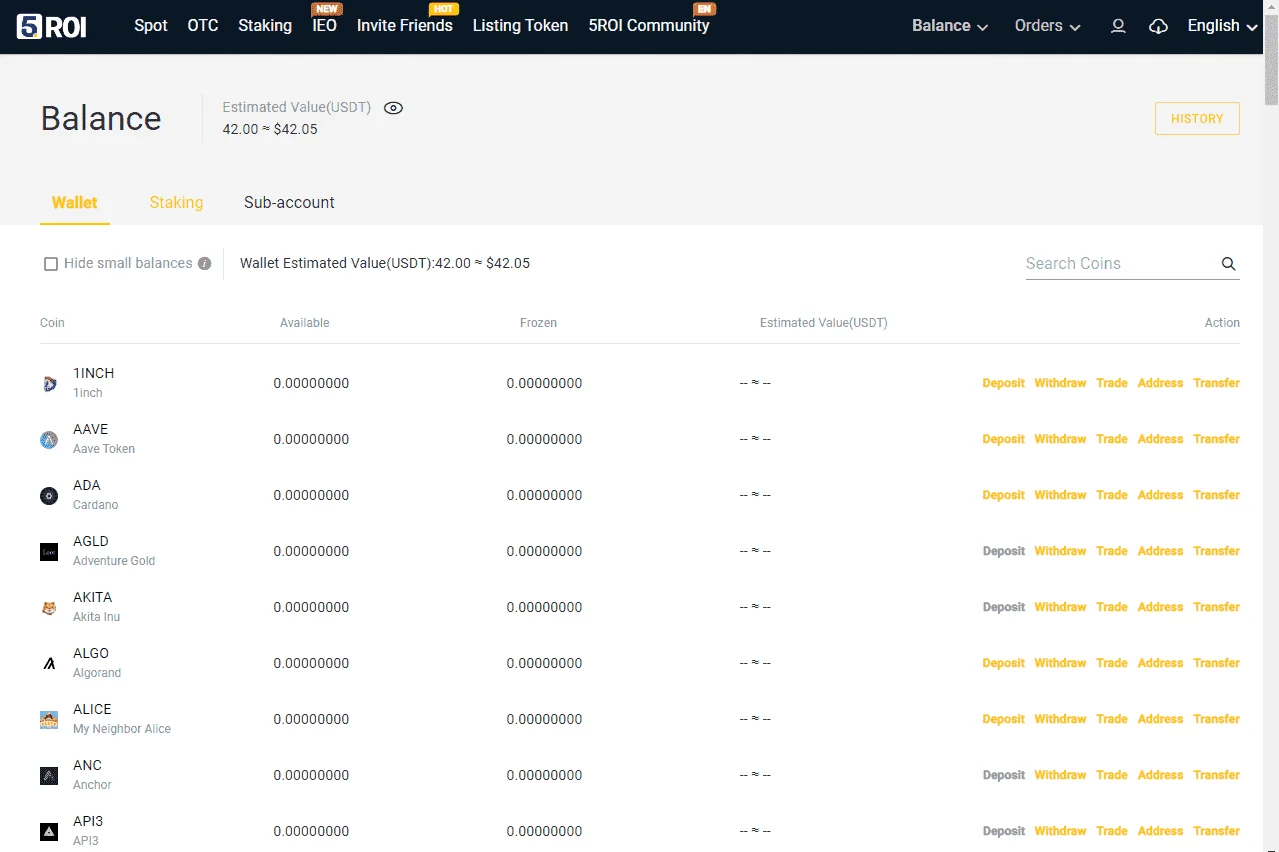Image resolution: width=1279 pixels, height=852 pixels.
Task: Click the search magnifier icon
Action: (x=1228, y=264)
